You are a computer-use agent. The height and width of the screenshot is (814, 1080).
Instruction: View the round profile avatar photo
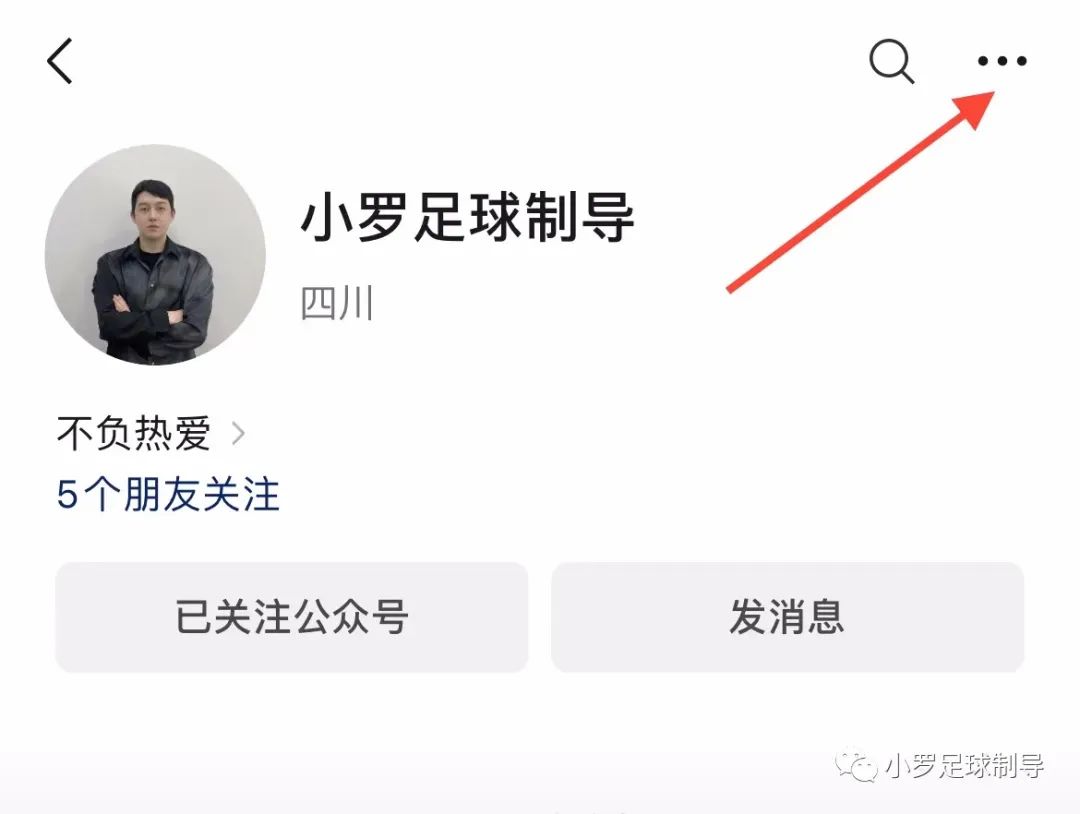pos(155,255)
